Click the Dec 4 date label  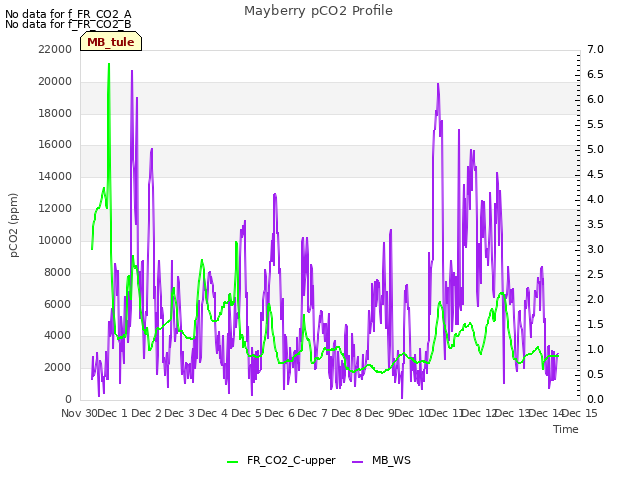pyautogui.click(x=213, y=413)
